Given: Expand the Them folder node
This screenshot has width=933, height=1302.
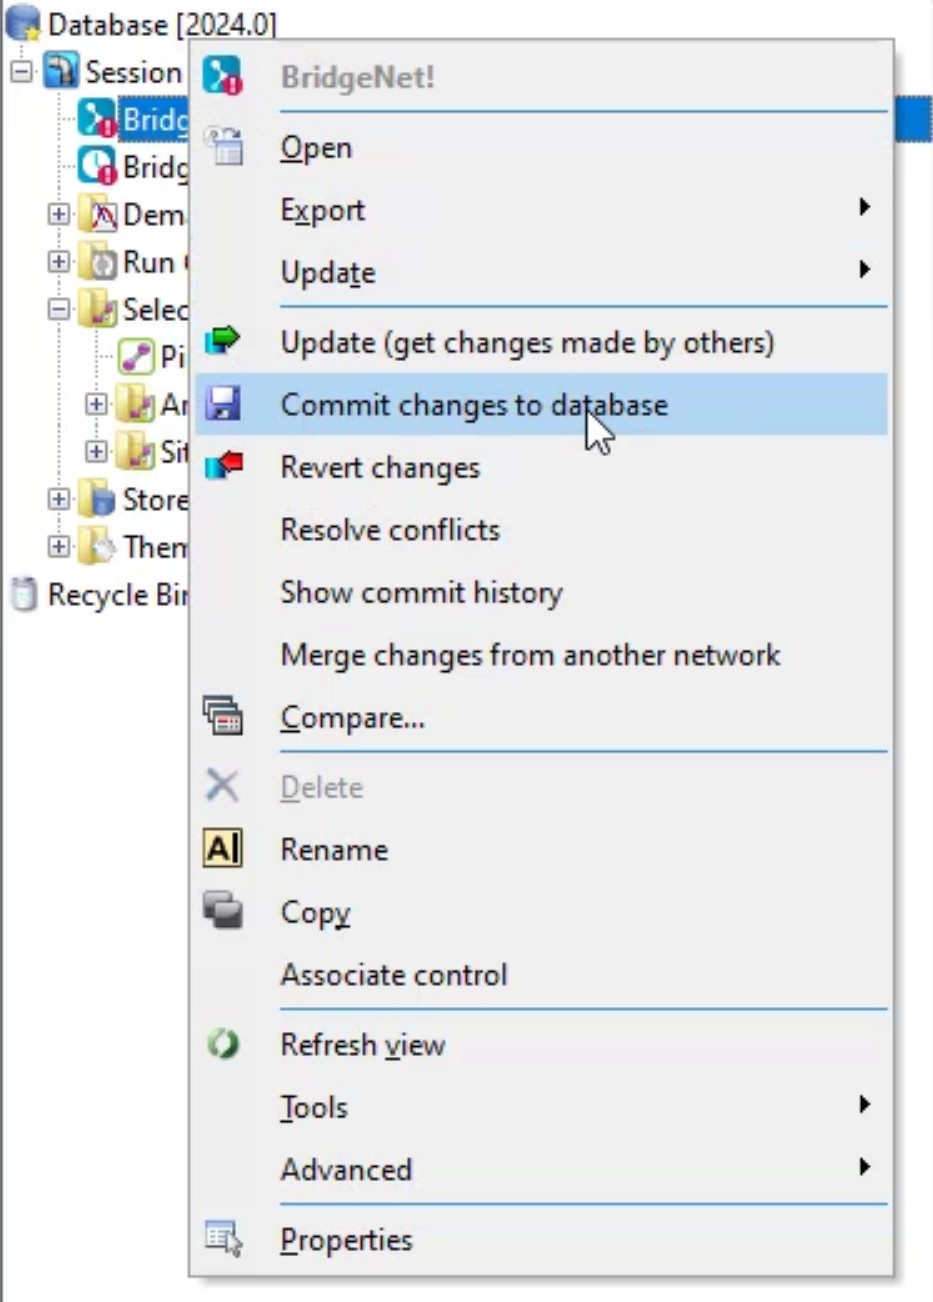Looking at the screenshot, I should [x=59, y=547].
